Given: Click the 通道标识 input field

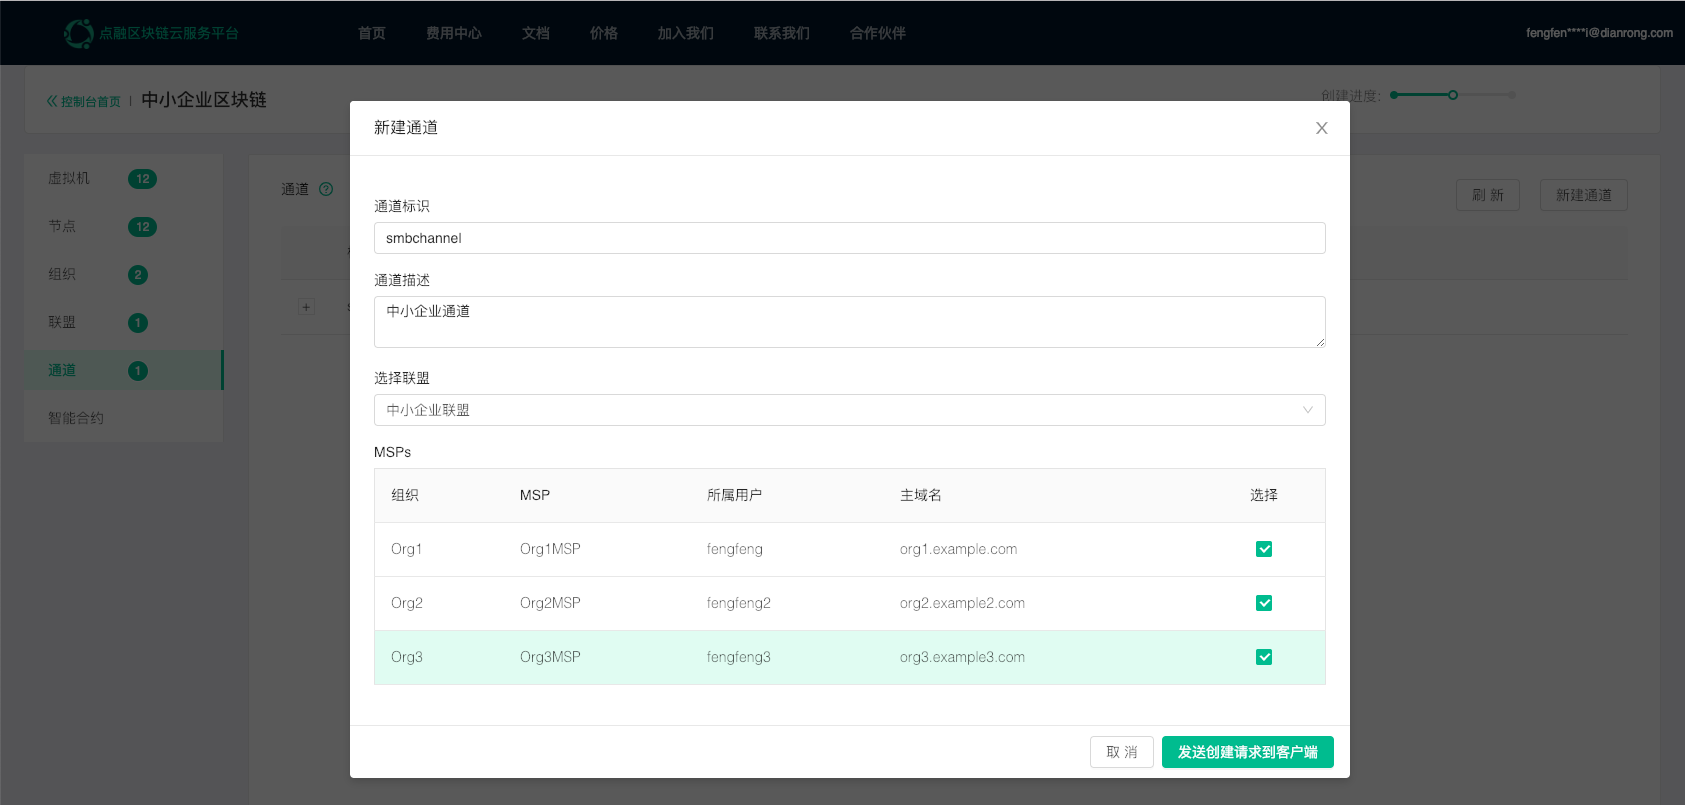Looking at the screenshot, I should [x=850, y=238].
